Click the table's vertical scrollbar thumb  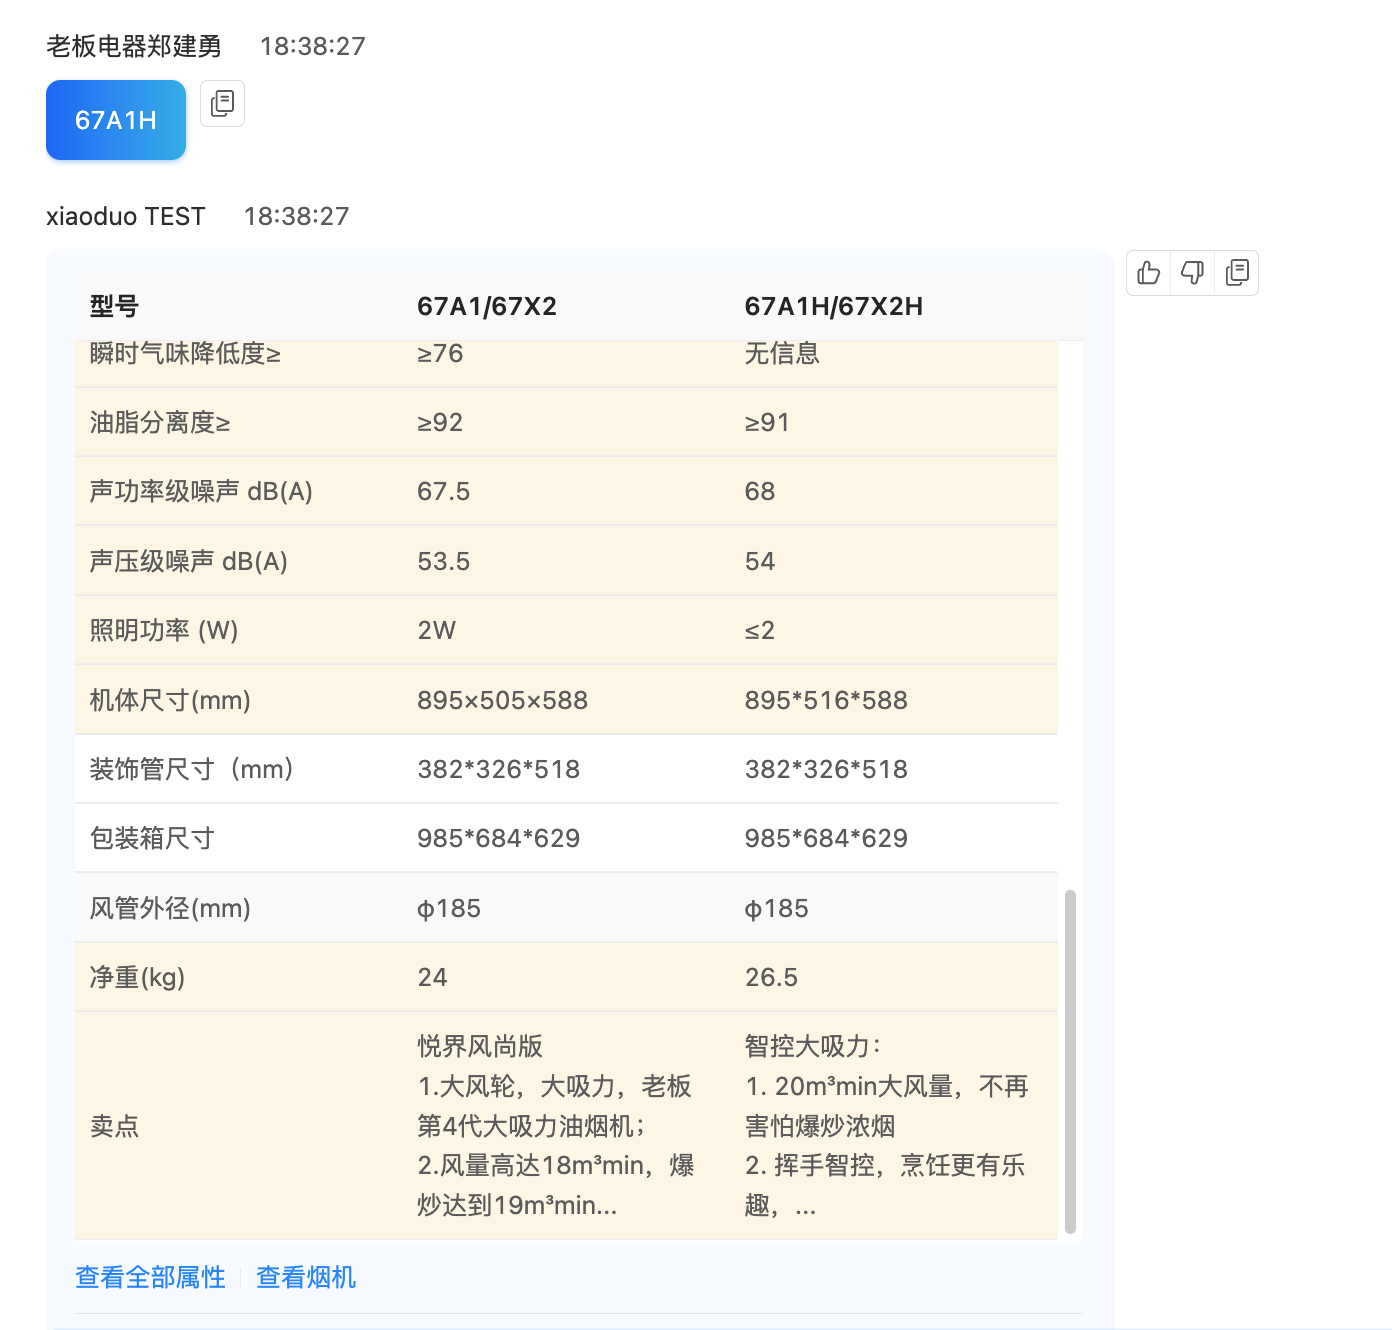1070,1062
